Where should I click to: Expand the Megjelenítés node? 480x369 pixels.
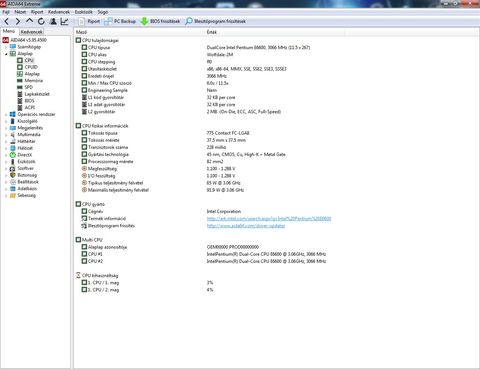pos(6,128)
